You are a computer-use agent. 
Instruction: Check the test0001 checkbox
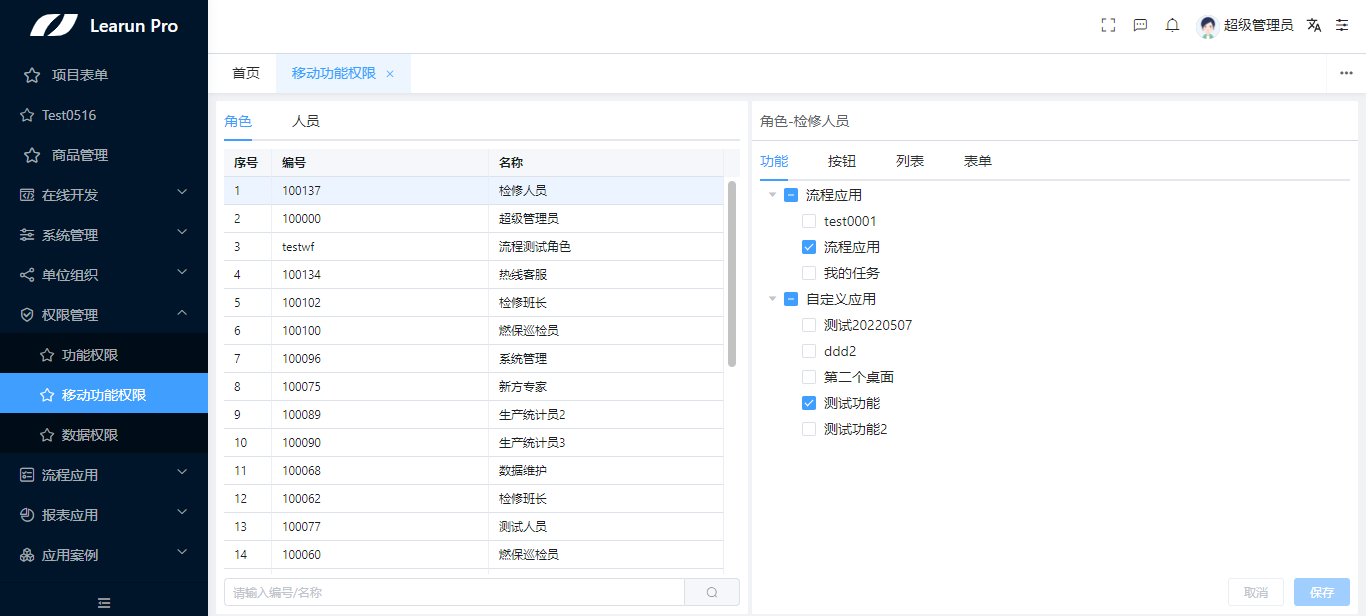(x=809, y=221)
